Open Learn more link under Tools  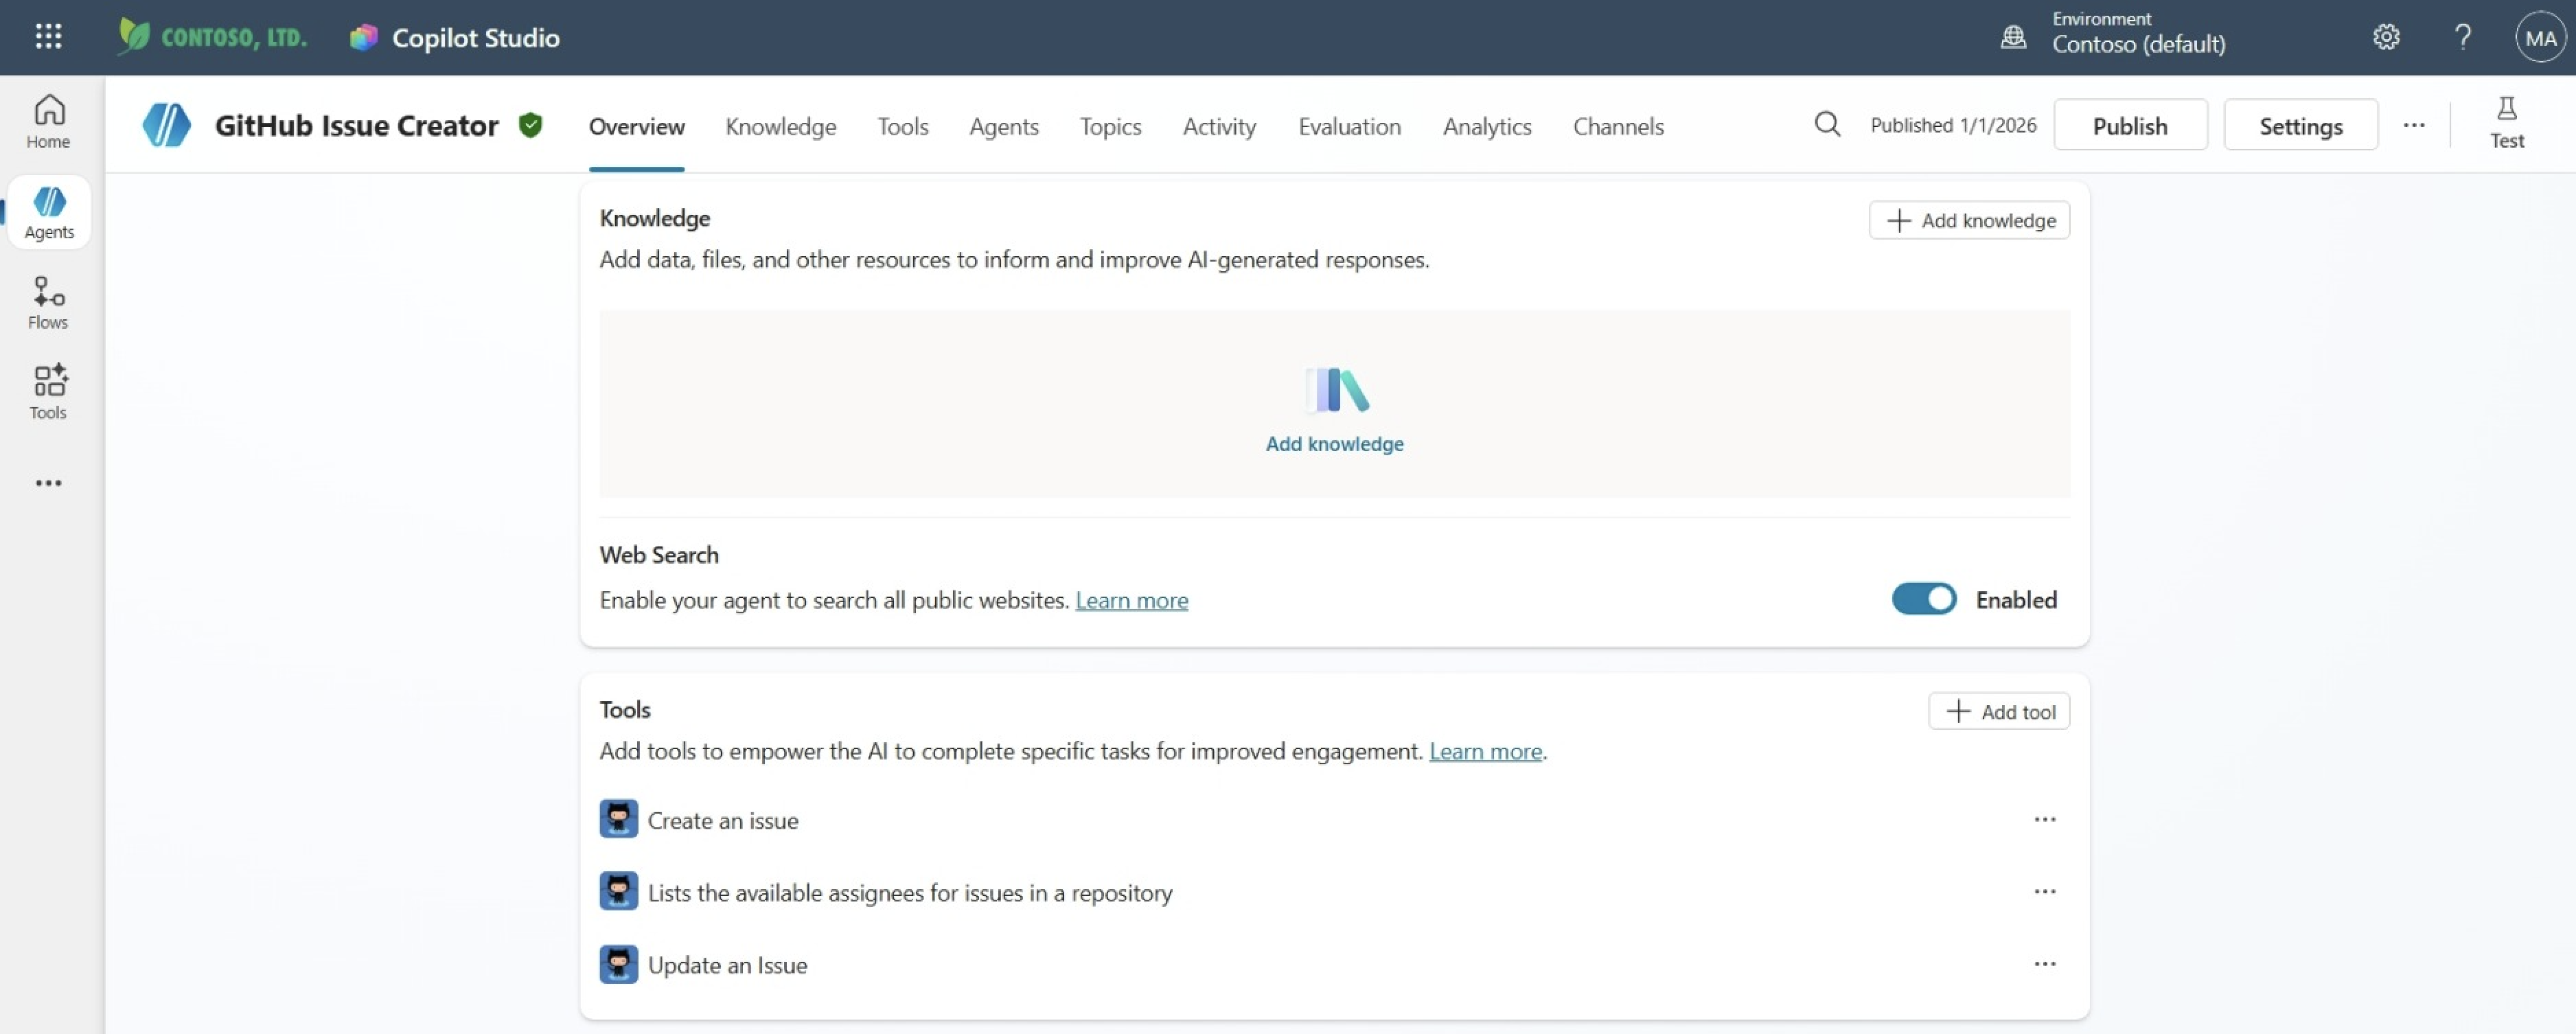(x=1485, y=751)
